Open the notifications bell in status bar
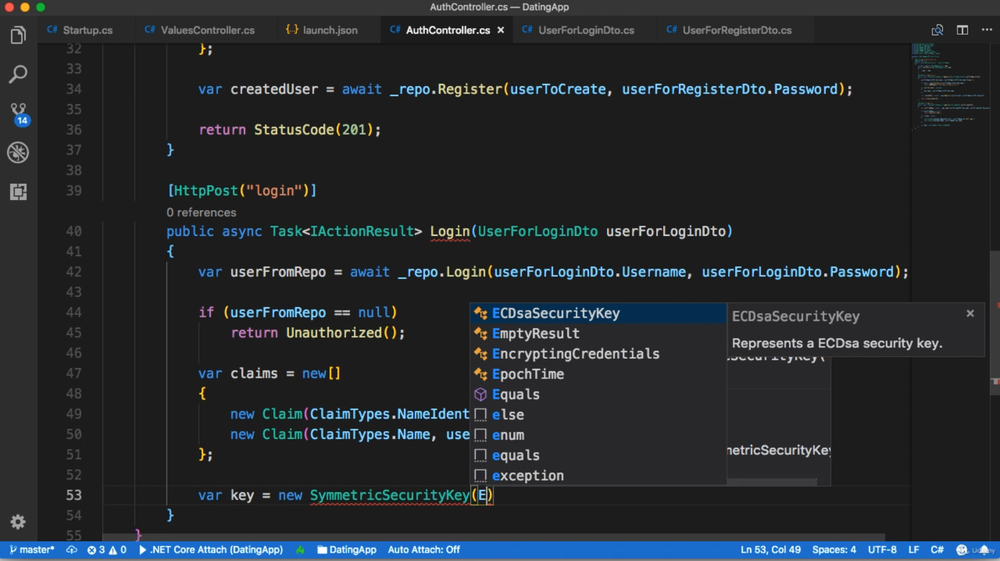 pyautogui.click(x=985, y=550)
